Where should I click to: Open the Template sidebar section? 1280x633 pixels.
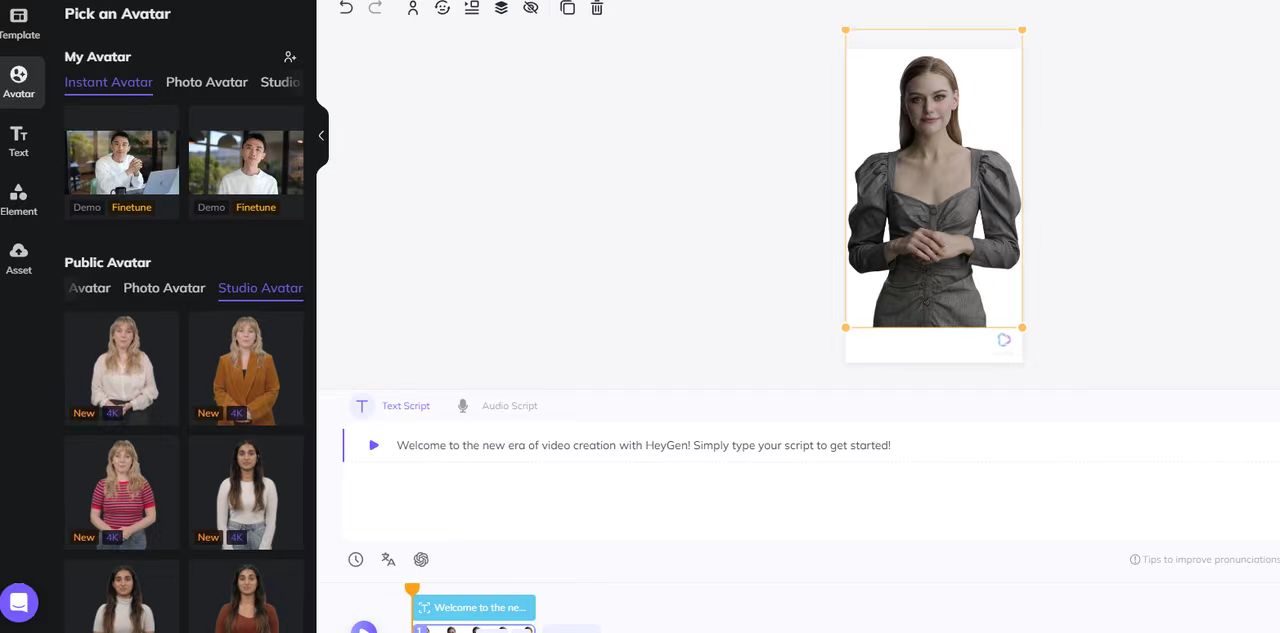coord(19,24)
